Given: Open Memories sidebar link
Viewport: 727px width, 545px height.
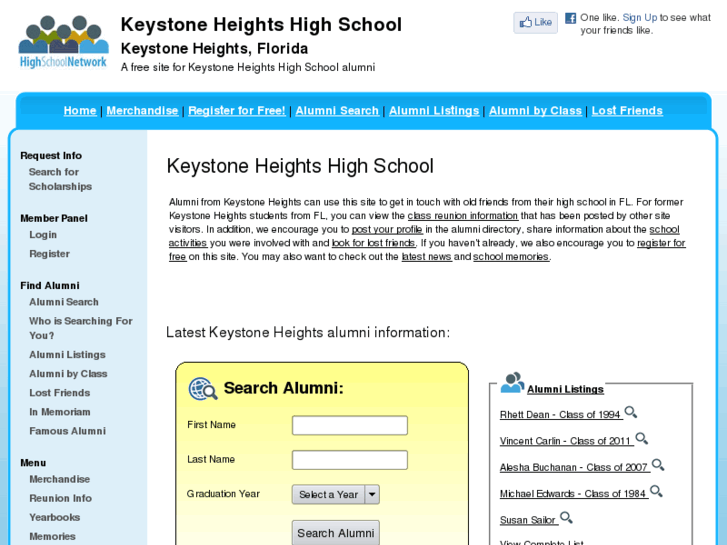Looking at the screenshot, I should pyautogui.click(x=52, y=536).
